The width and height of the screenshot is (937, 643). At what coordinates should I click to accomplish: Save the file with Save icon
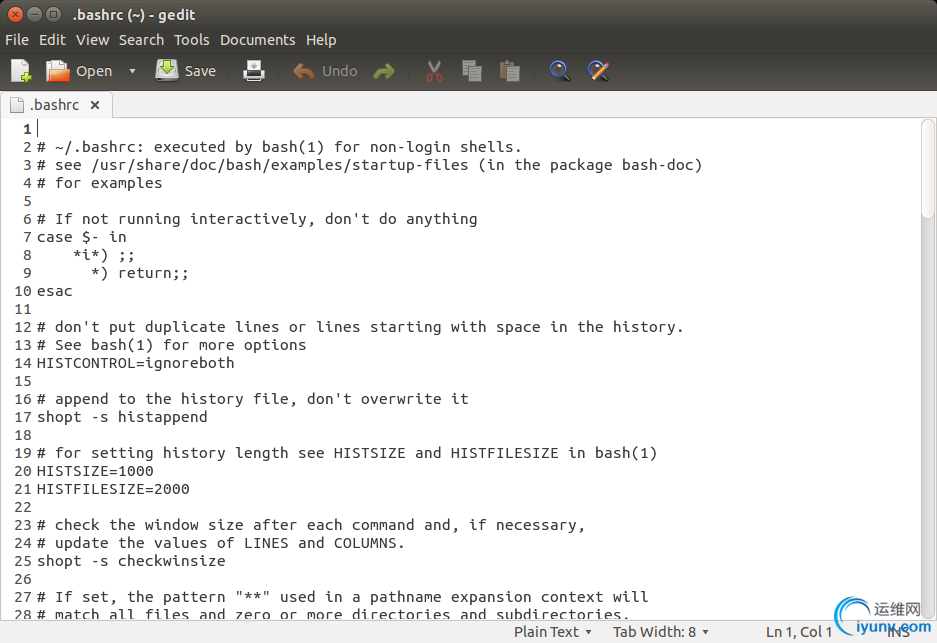click(167, 71)
